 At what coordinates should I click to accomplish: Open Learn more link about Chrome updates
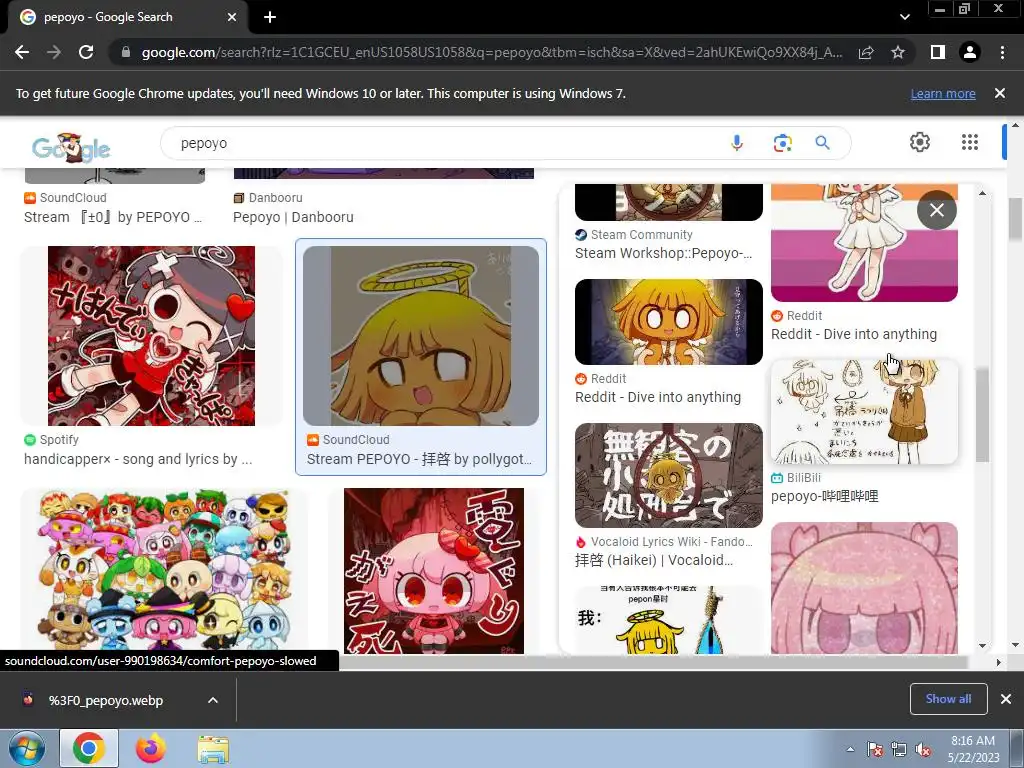(x=943, y=93)
